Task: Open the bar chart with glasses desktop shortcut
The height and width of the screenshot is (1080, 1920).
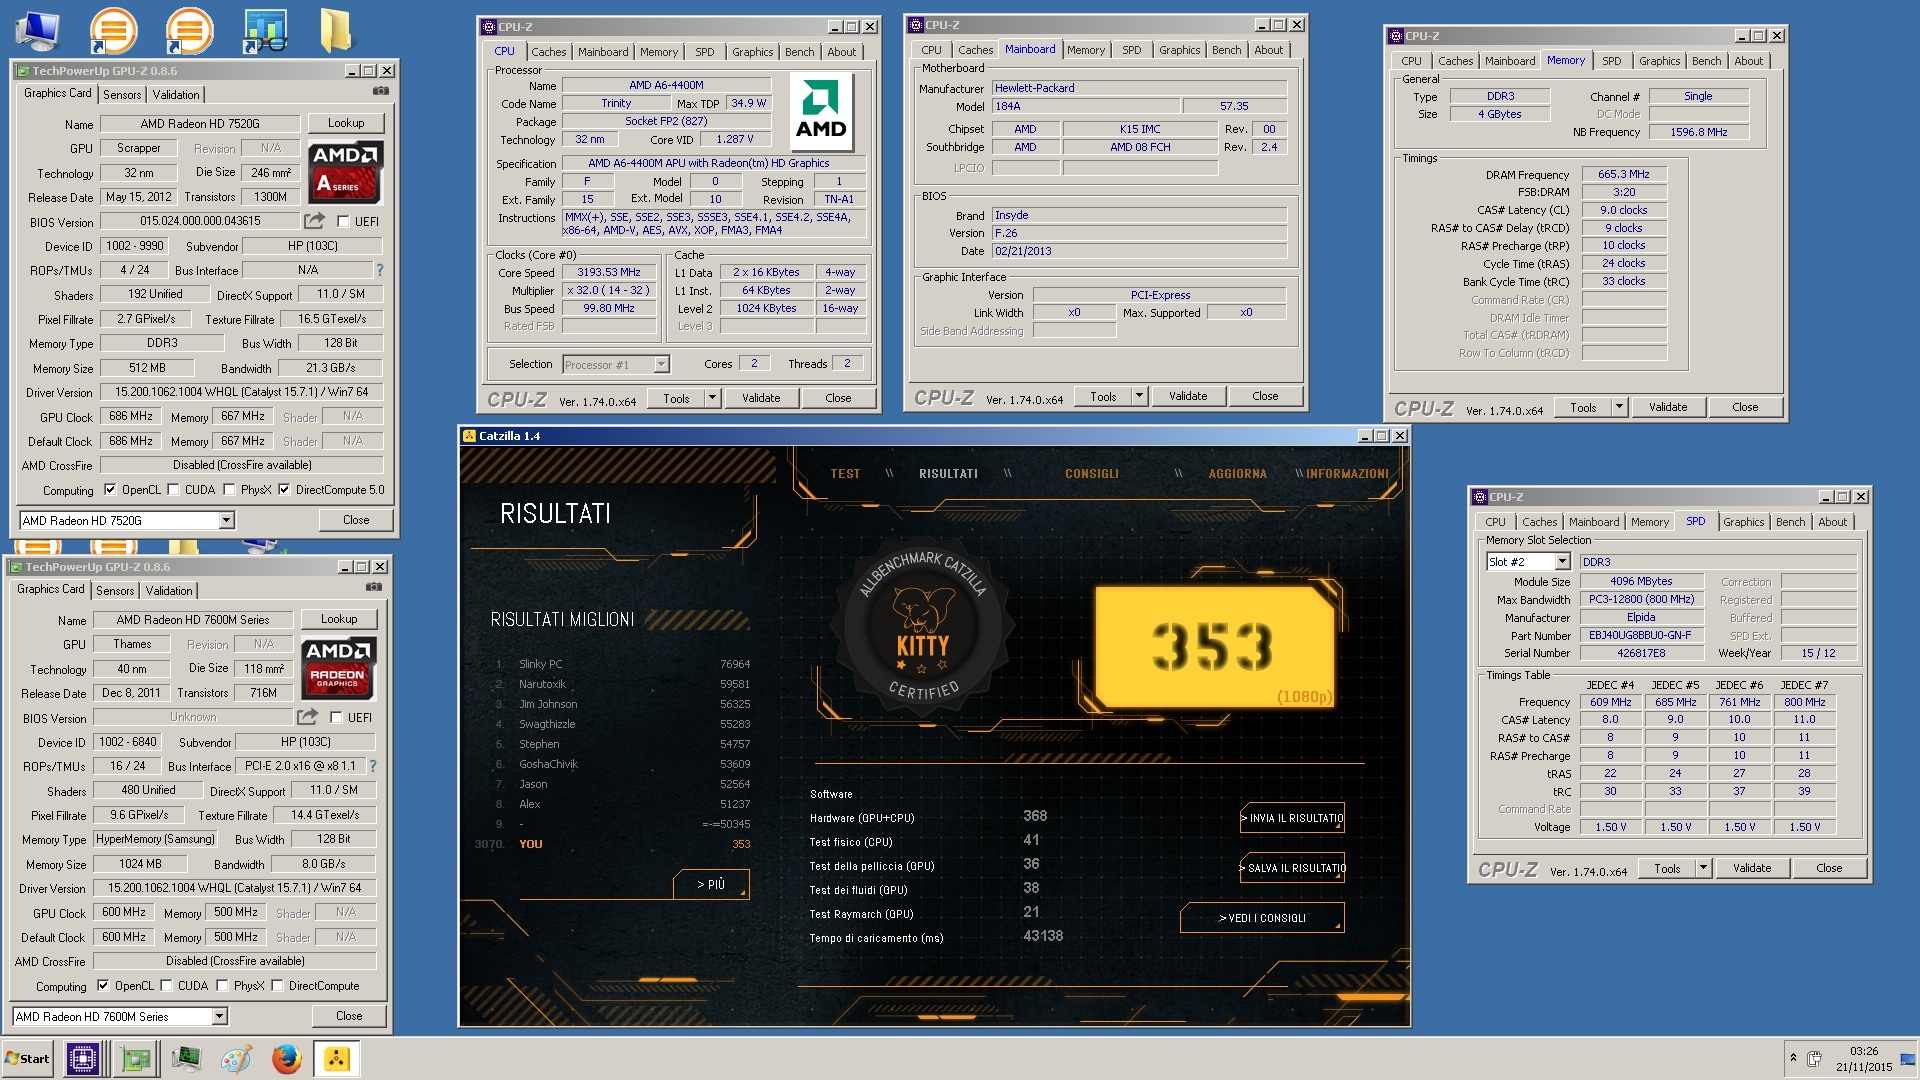Action: pyautogui.click(x=265, y=30)
